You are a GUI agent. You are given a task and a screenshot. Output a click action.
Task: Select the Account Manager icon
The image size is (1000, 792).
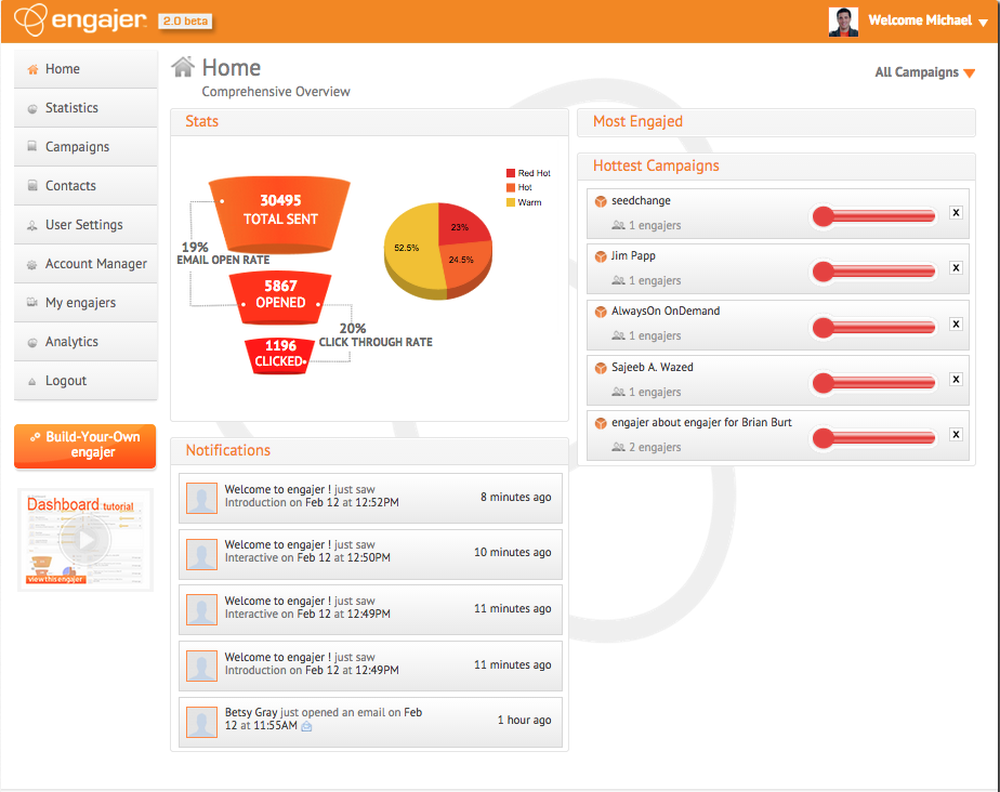point(32,264)
